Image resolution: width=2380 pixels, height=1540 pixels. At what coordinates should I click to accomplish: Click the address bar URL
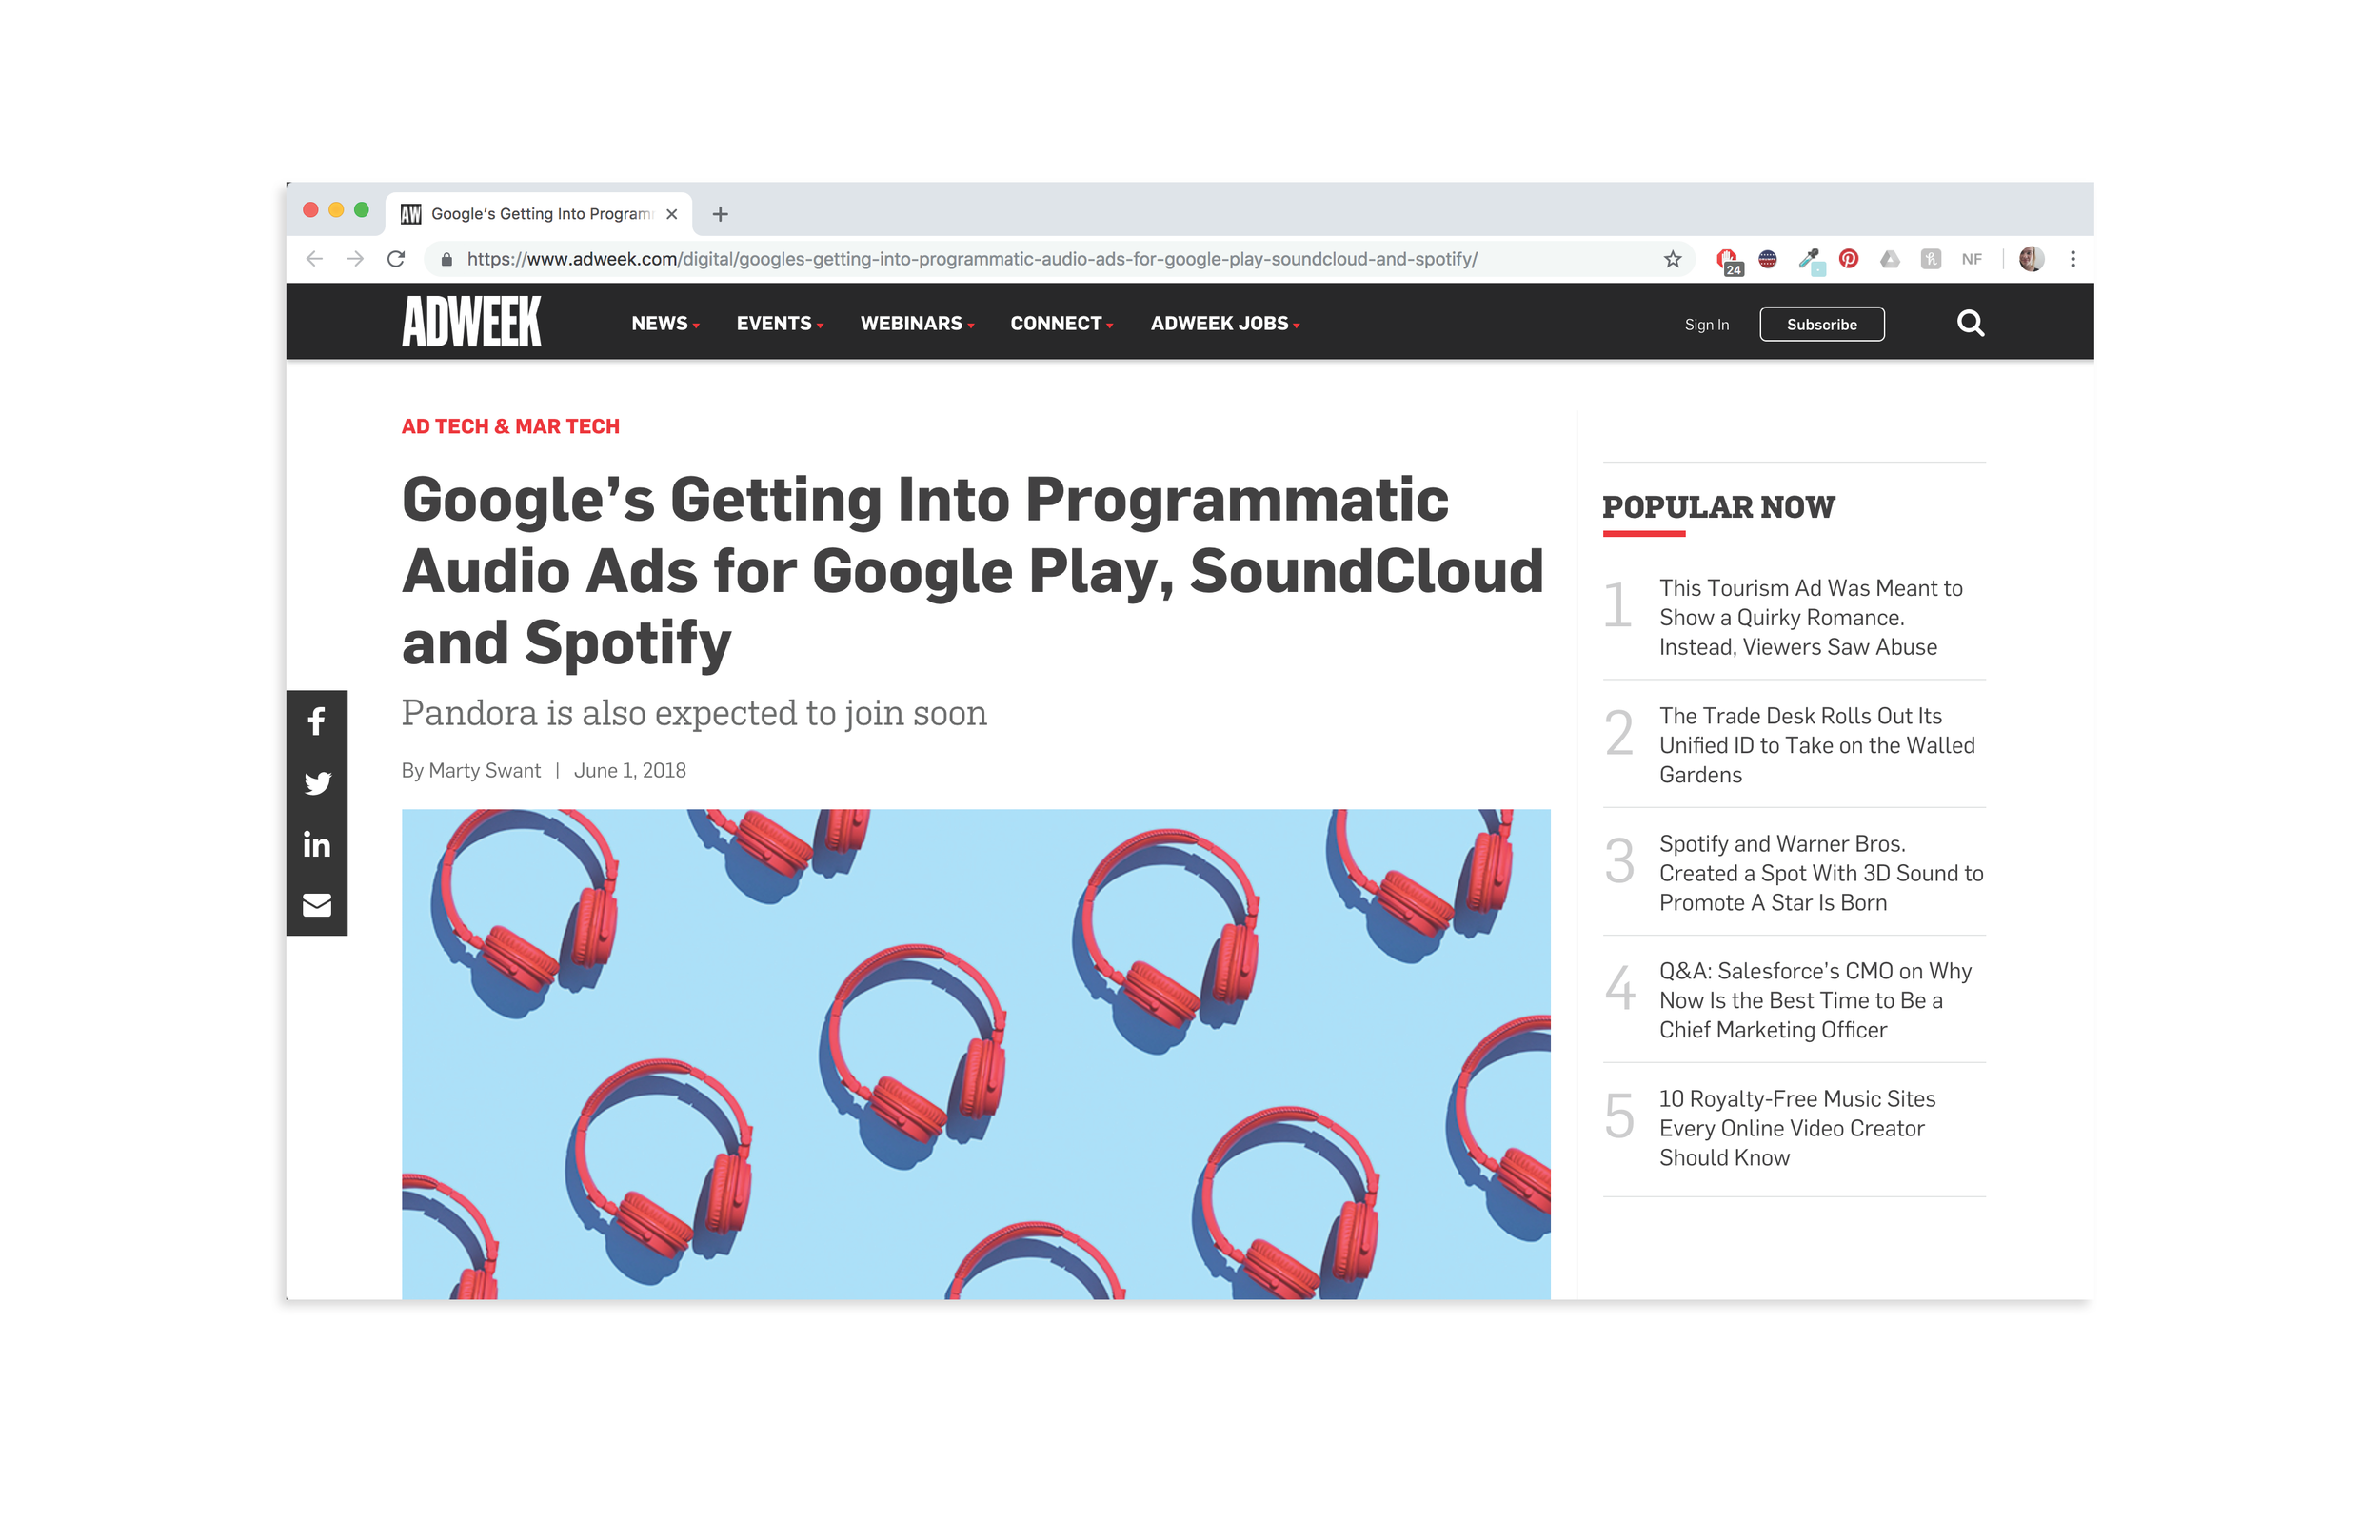click(971, 259)
